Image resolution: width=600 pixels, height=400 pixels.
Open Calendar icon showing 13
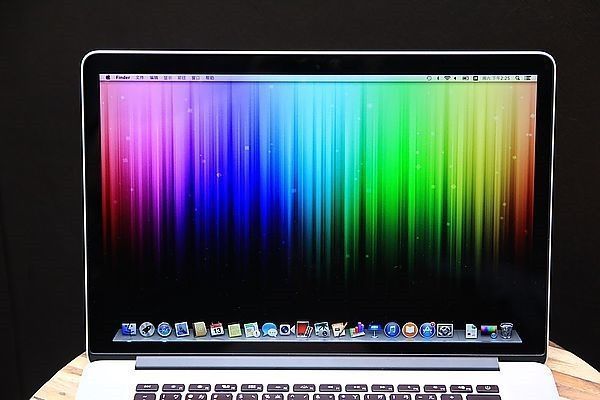click(217, 330)
